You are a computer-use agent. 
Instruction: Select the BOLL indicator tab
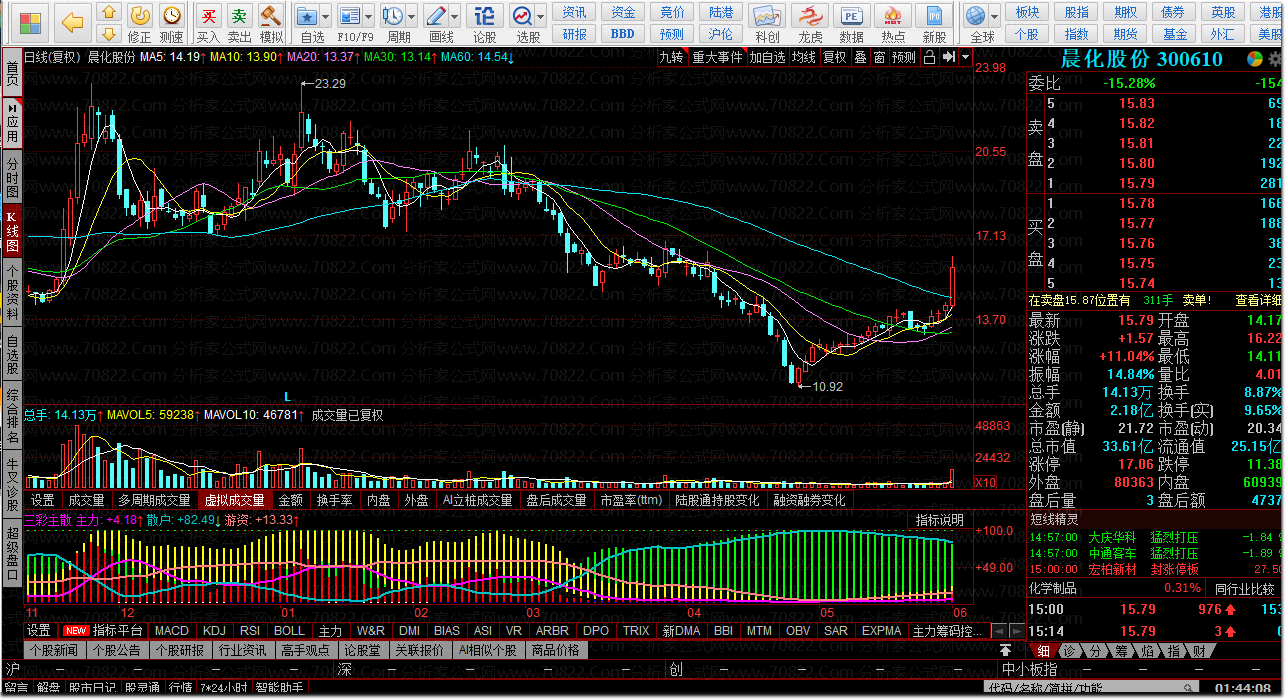[x=289, y=631]
